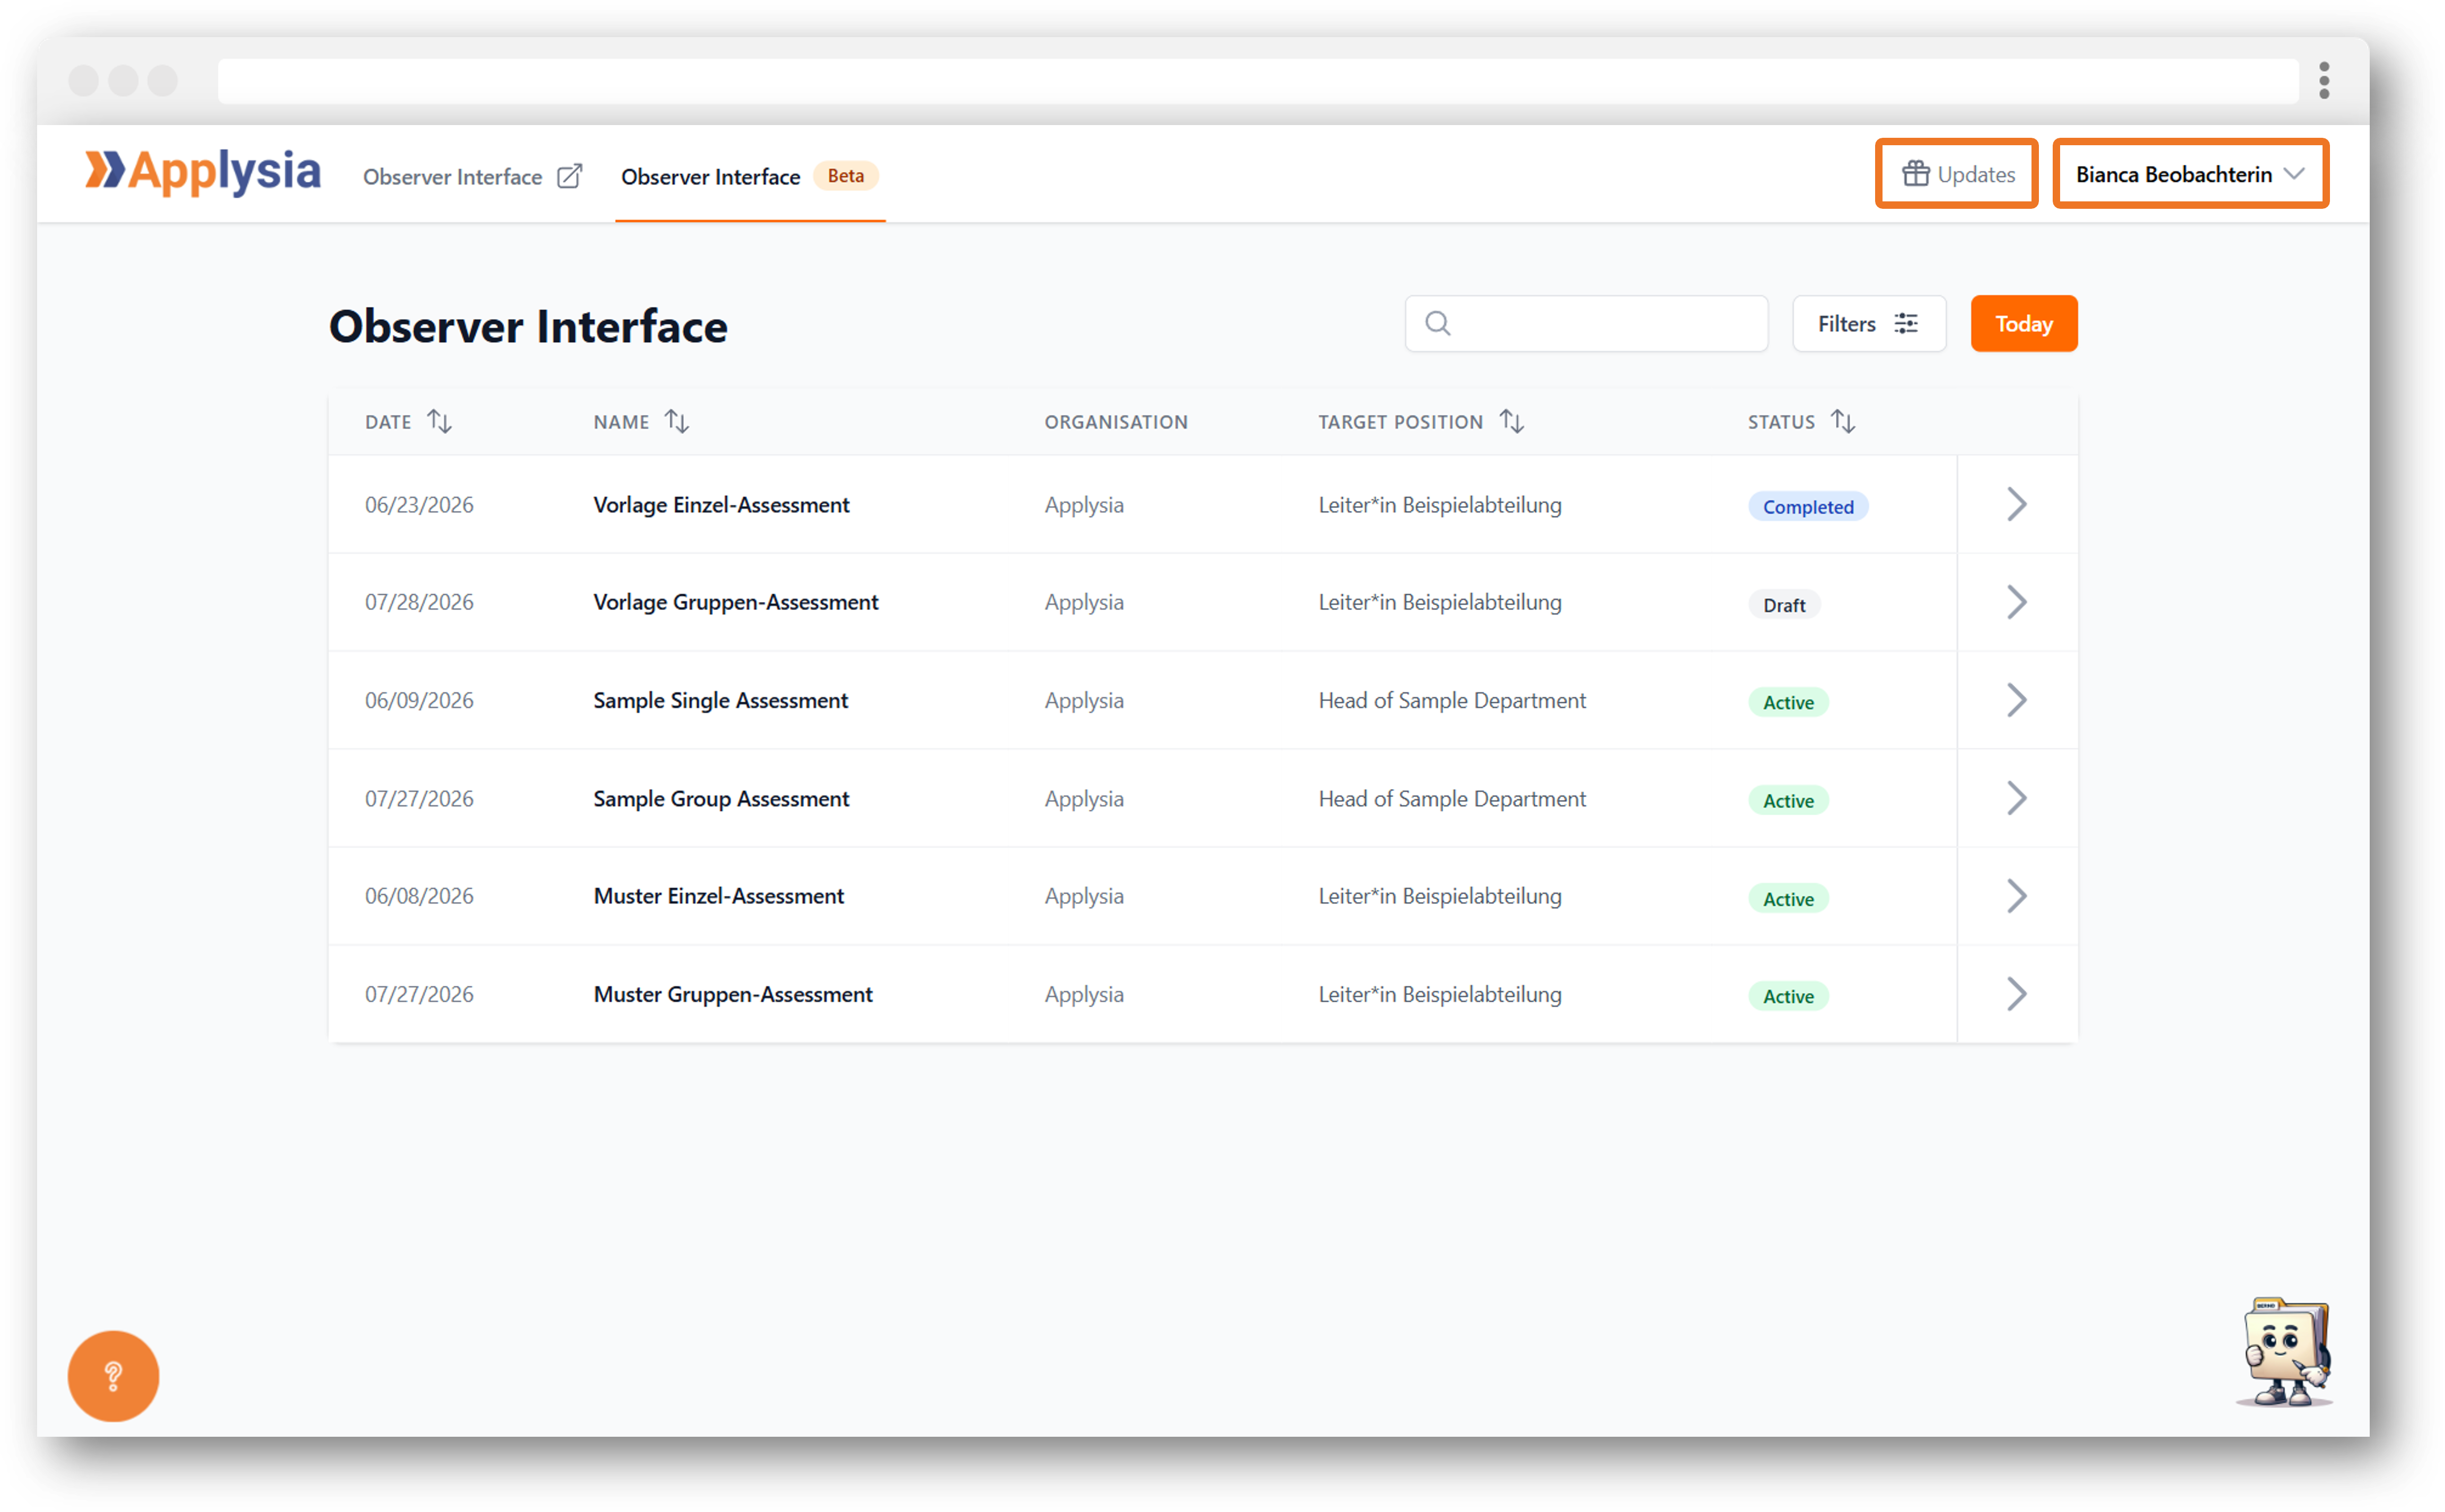Click Active badge of Sample Single Assessment
Image resolution: width=2445 pixels, height=1512 pixels.
(x=1787, y=702)
